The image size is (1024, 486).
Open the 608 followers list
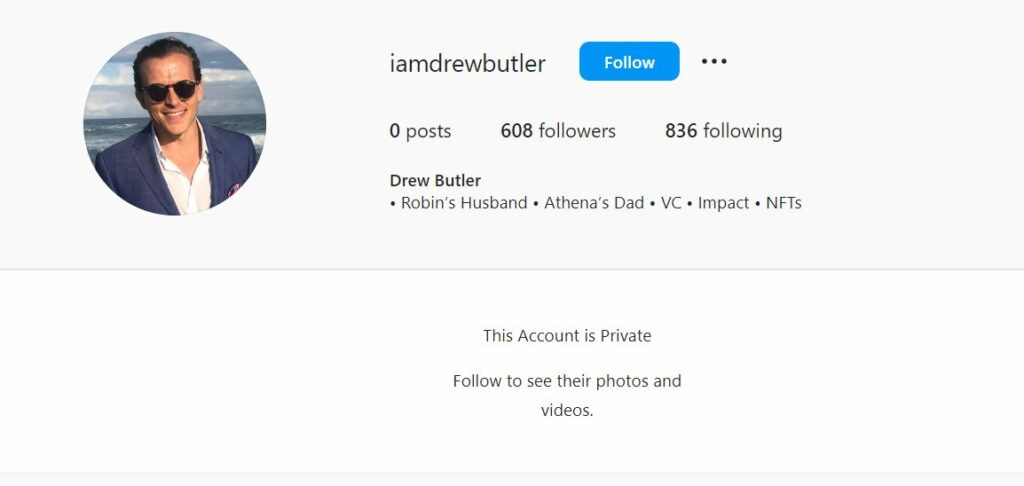[x=558, y=131]
